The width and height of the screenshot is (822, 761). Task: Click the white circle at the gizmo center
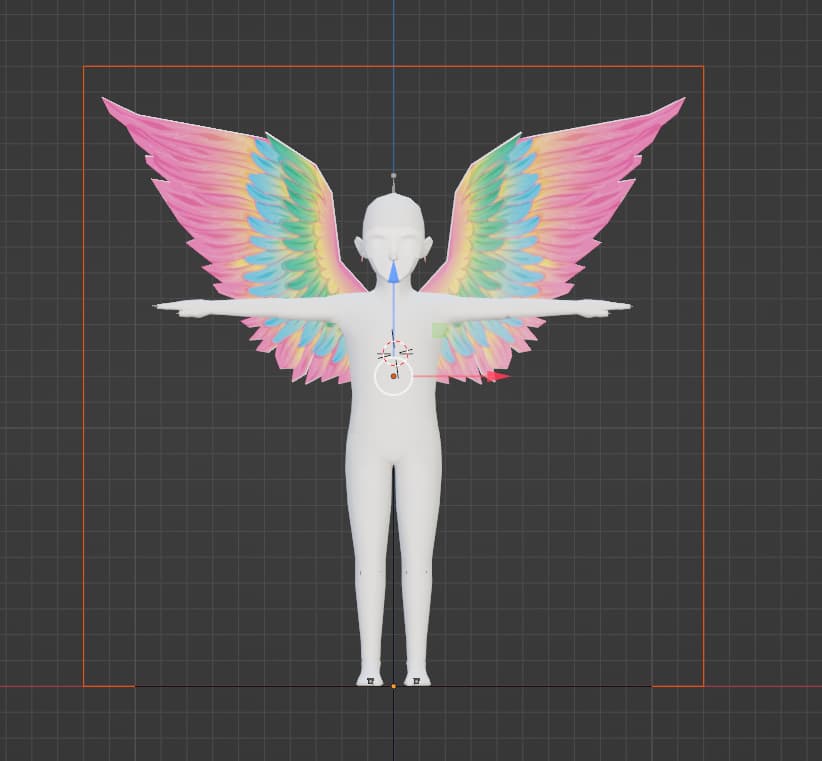[393, 376]
